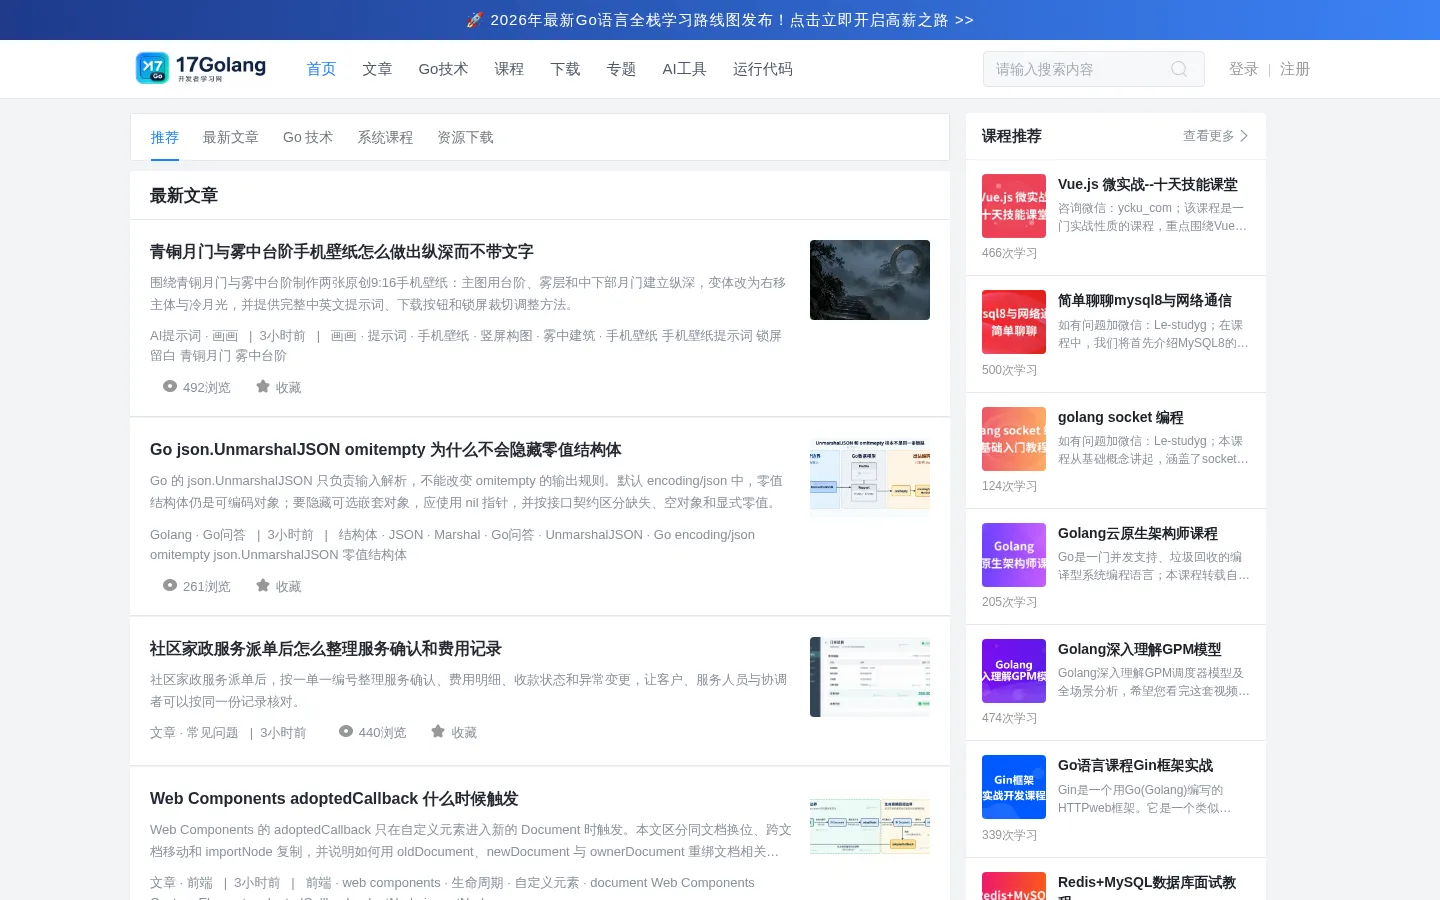Click the UnmarshalJSON article cover image
Screen dimensions: 1440x900
(870, 478)
